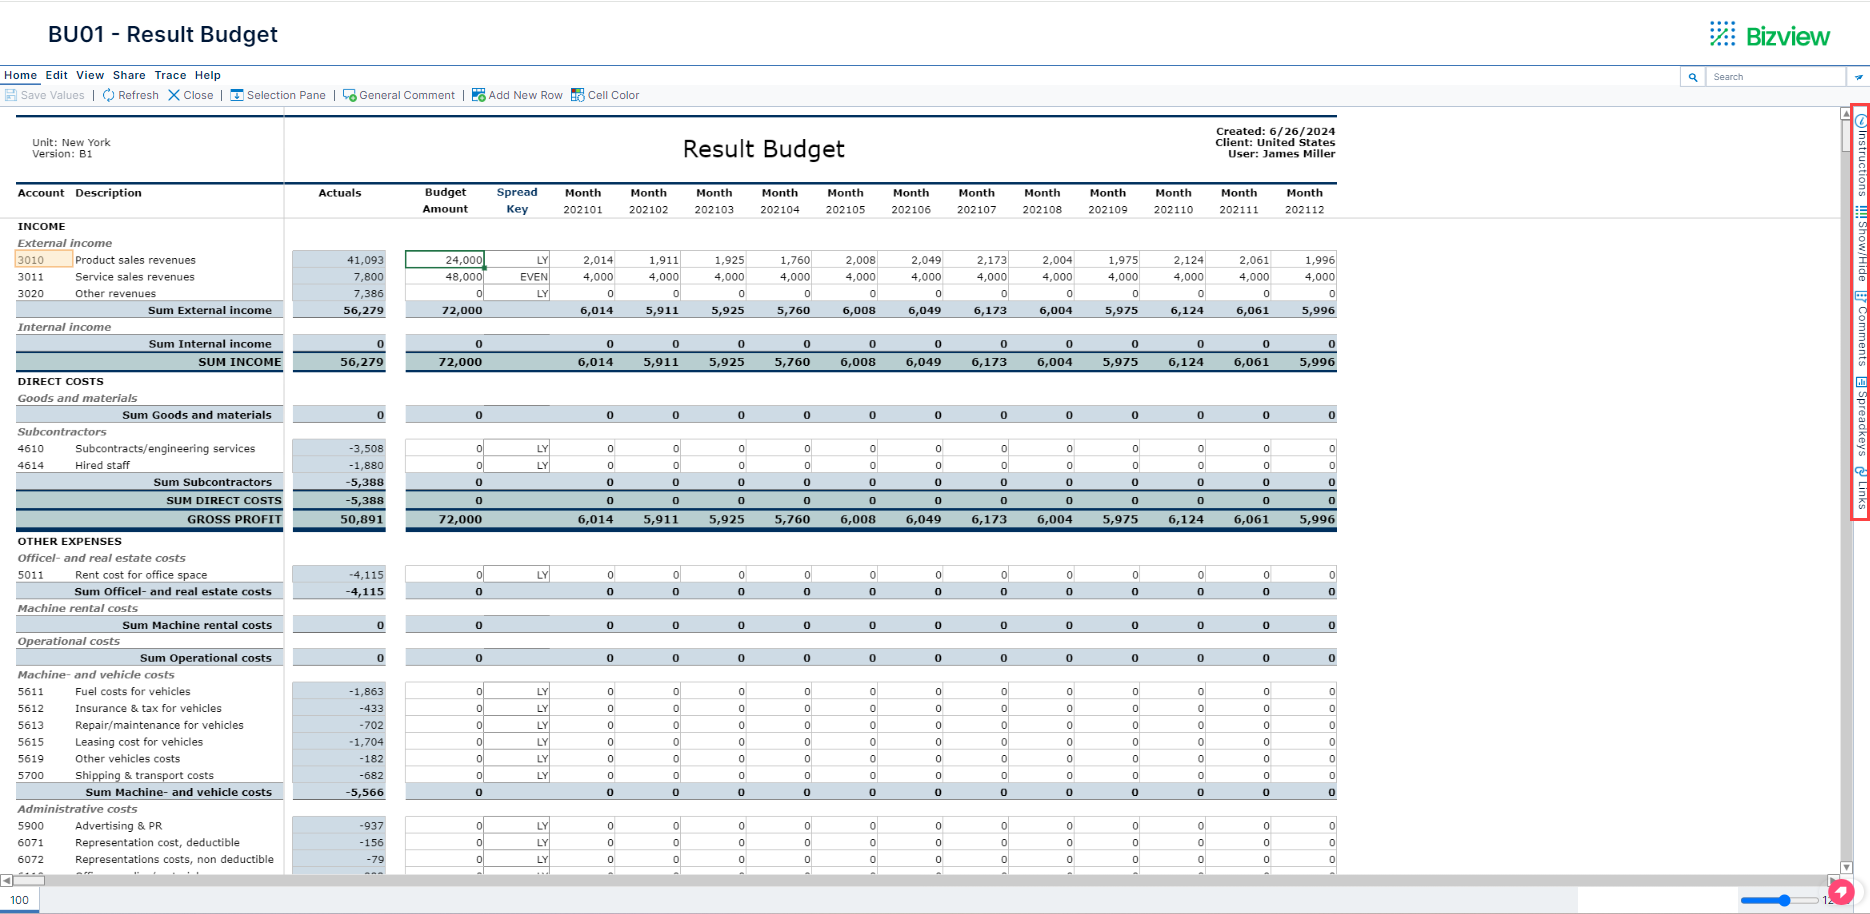Open the Trace menu
1870x914 pixels.
170,75
